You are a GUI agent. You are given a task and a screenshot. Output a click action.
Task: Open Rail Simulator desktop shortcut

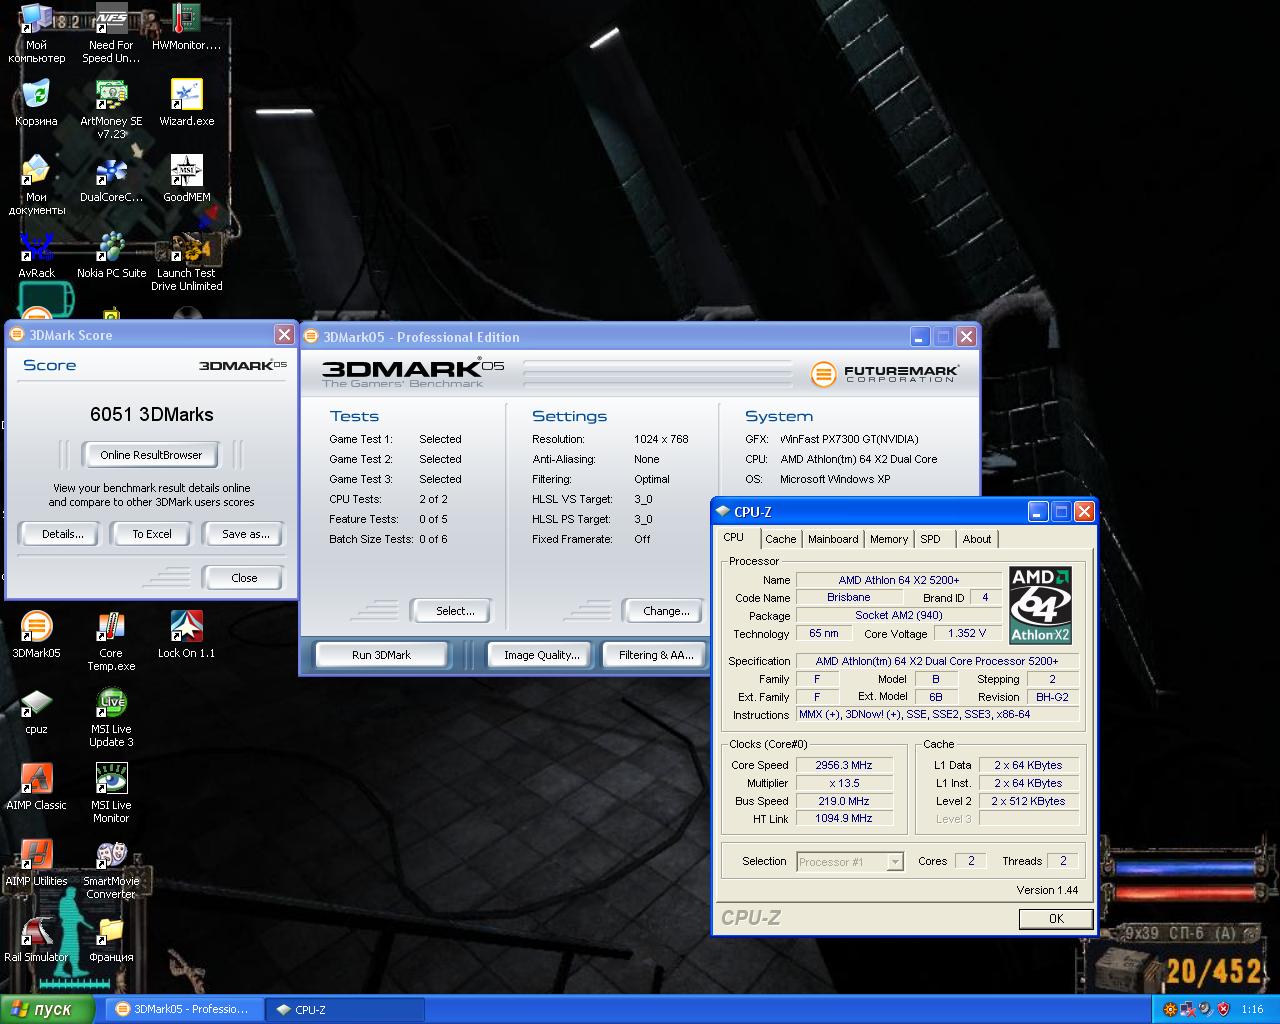pos(36,939)
